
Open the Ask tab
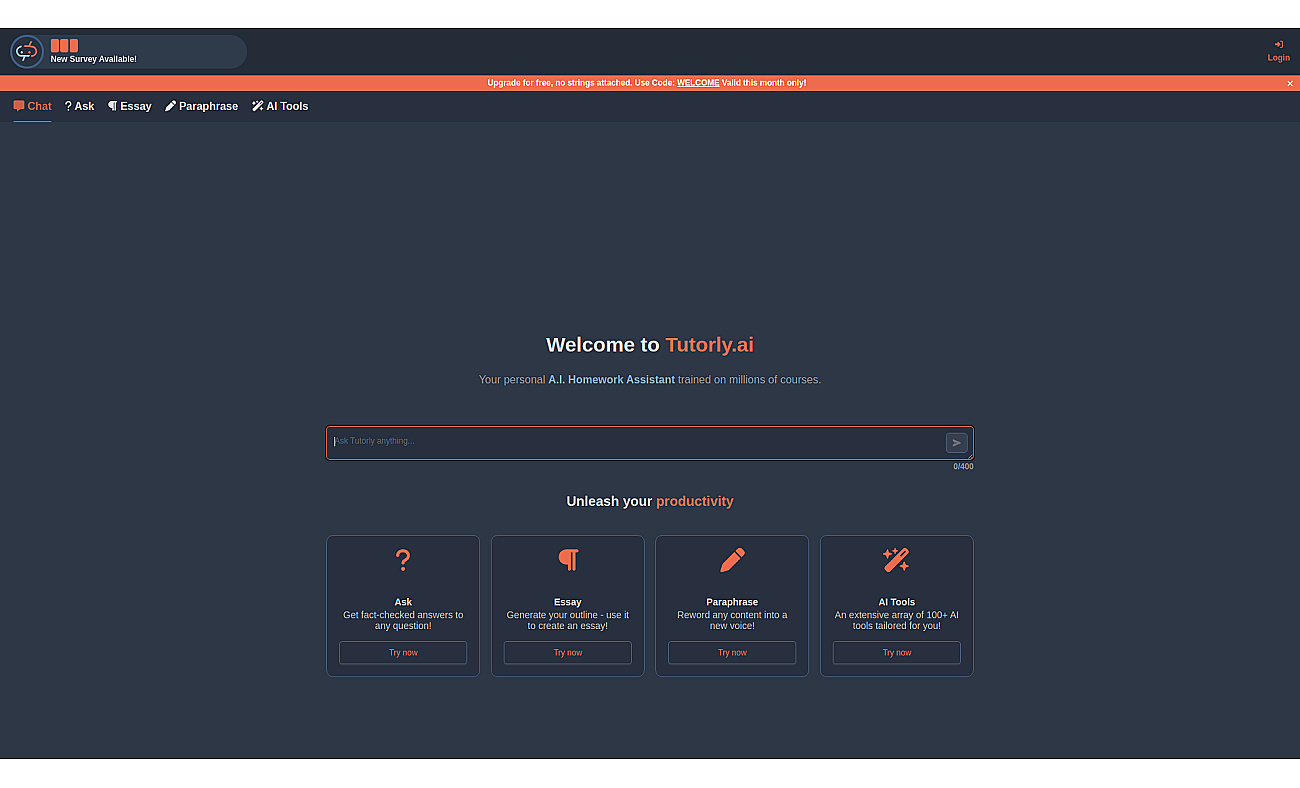coord(80,106)
